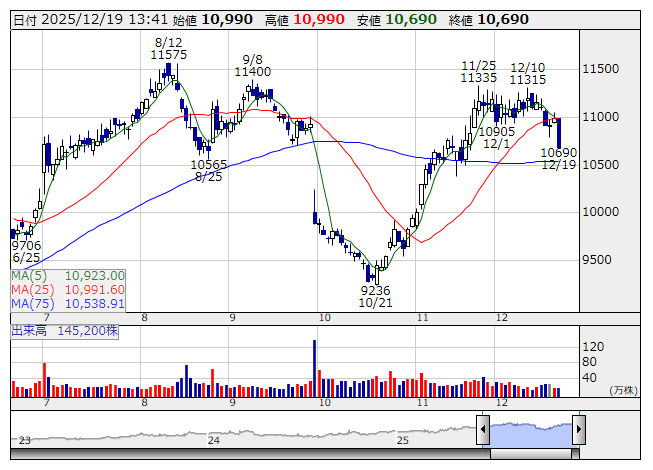Click the tallest blue volume bar near October
This screenshot has width=653, height=470.
coord(314,368)
